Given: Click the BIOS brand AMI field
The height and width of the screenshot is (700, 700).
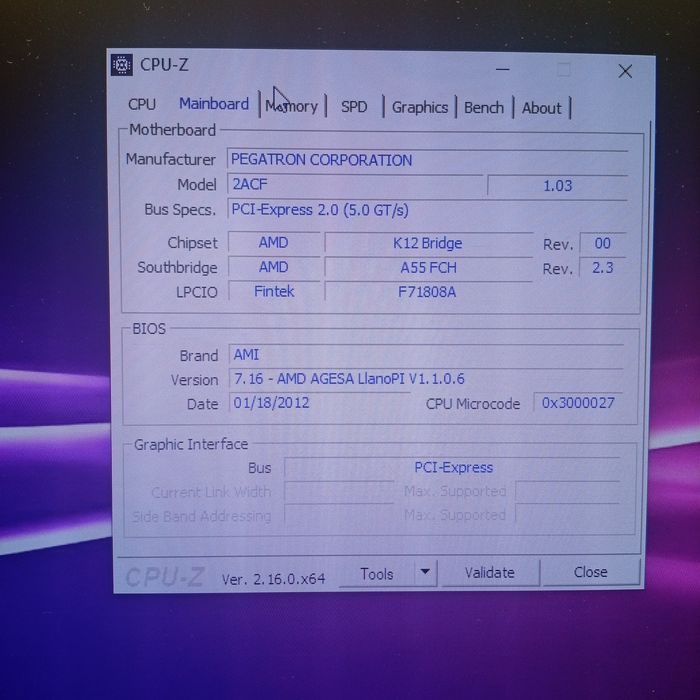Looking at the screenshot, I should (426, 354).
